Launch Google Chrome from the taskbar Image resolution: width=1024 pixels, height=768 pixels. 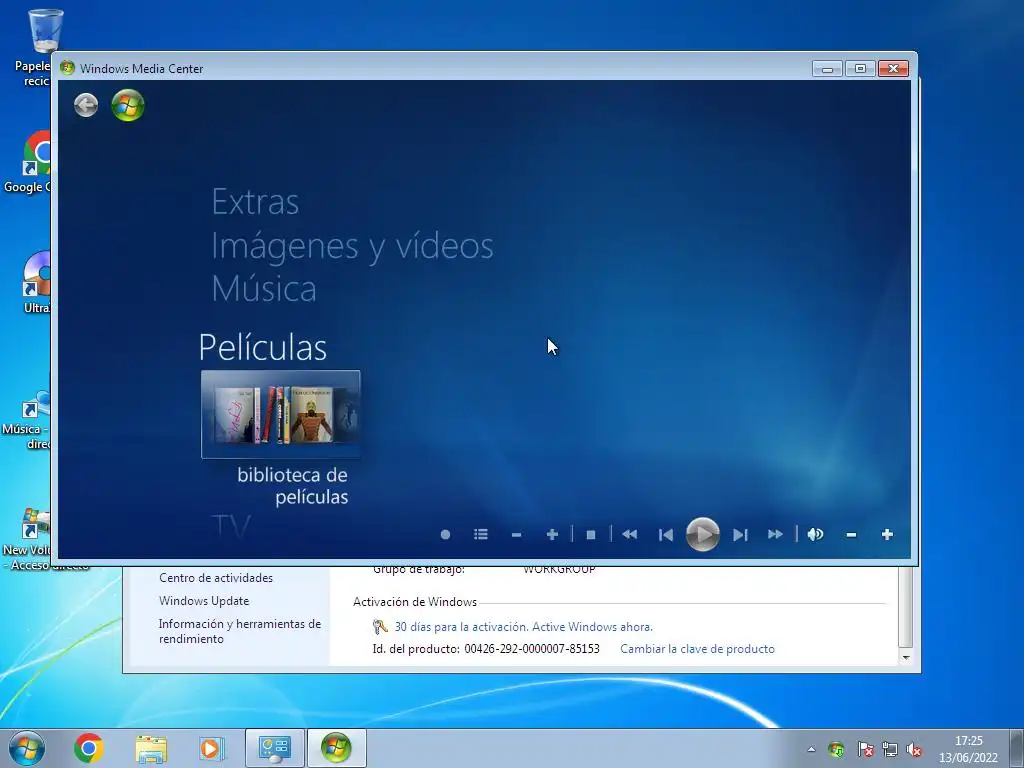89,748
